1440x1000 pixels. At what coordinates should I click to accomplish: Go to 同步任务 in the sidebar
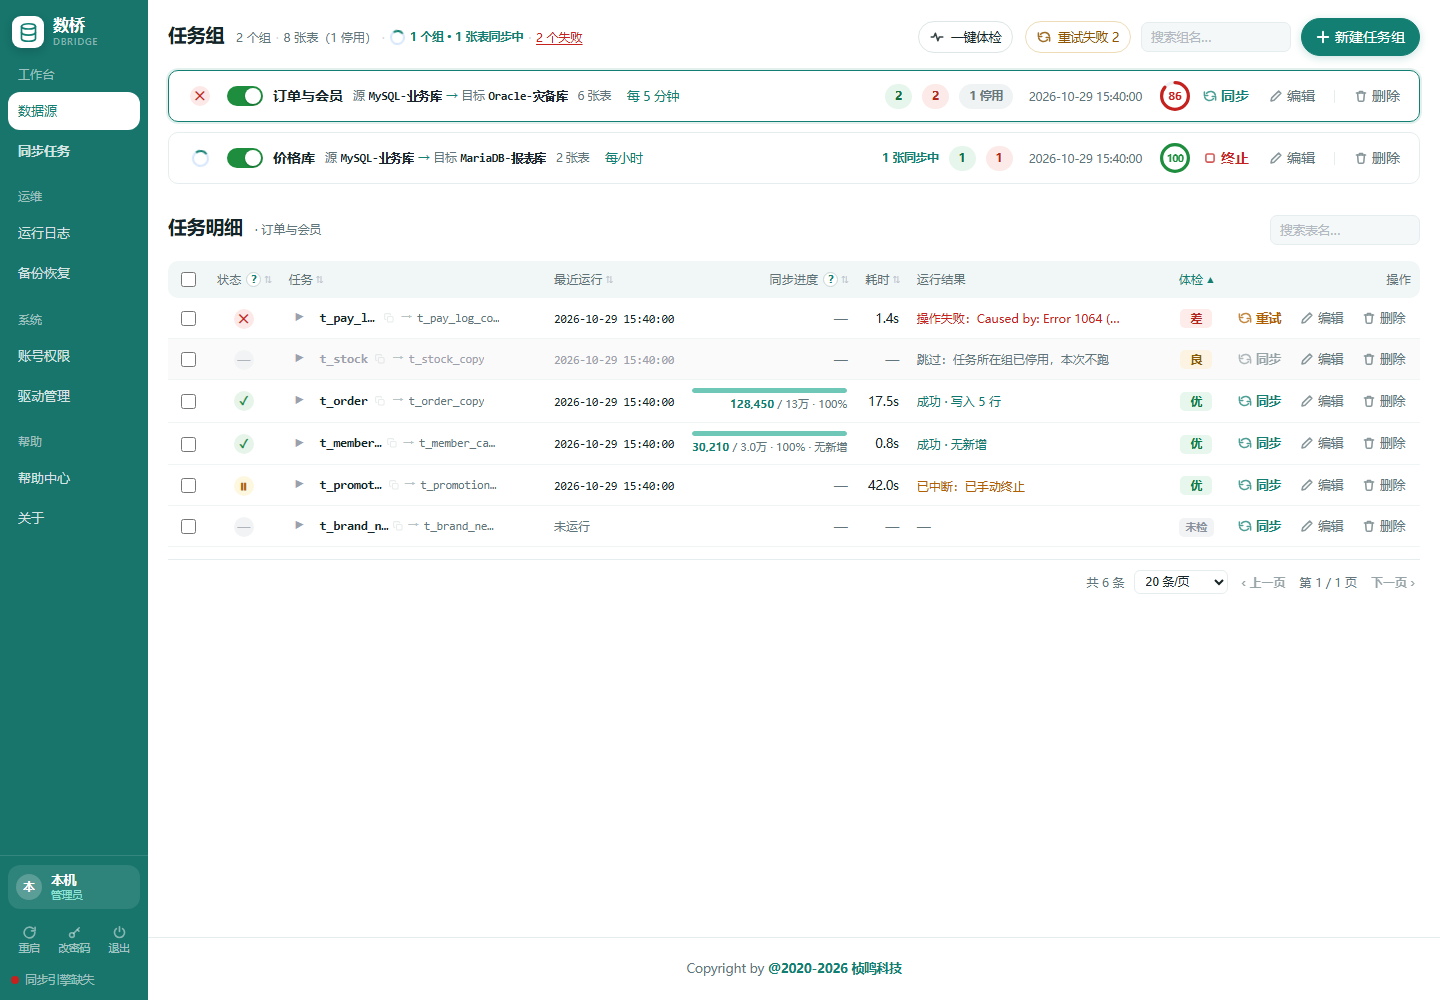[x=74, y=151]
